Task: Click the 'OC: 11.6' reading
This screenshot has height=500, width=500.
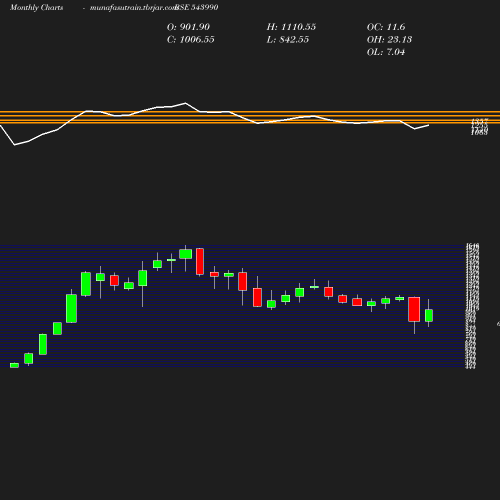Action: [x=386, y=27]
